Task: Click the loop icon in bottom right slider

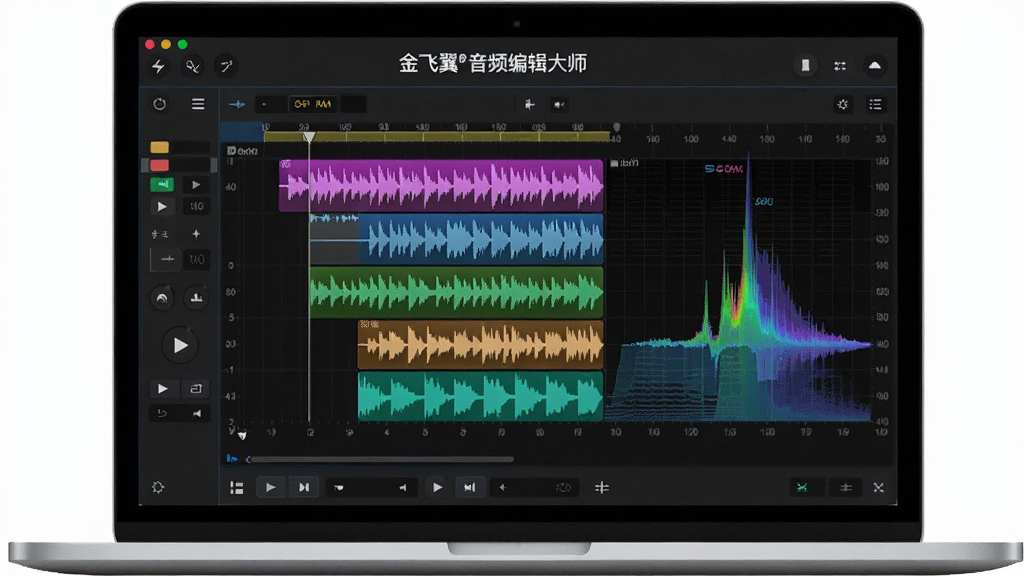Action: [564, 488]
